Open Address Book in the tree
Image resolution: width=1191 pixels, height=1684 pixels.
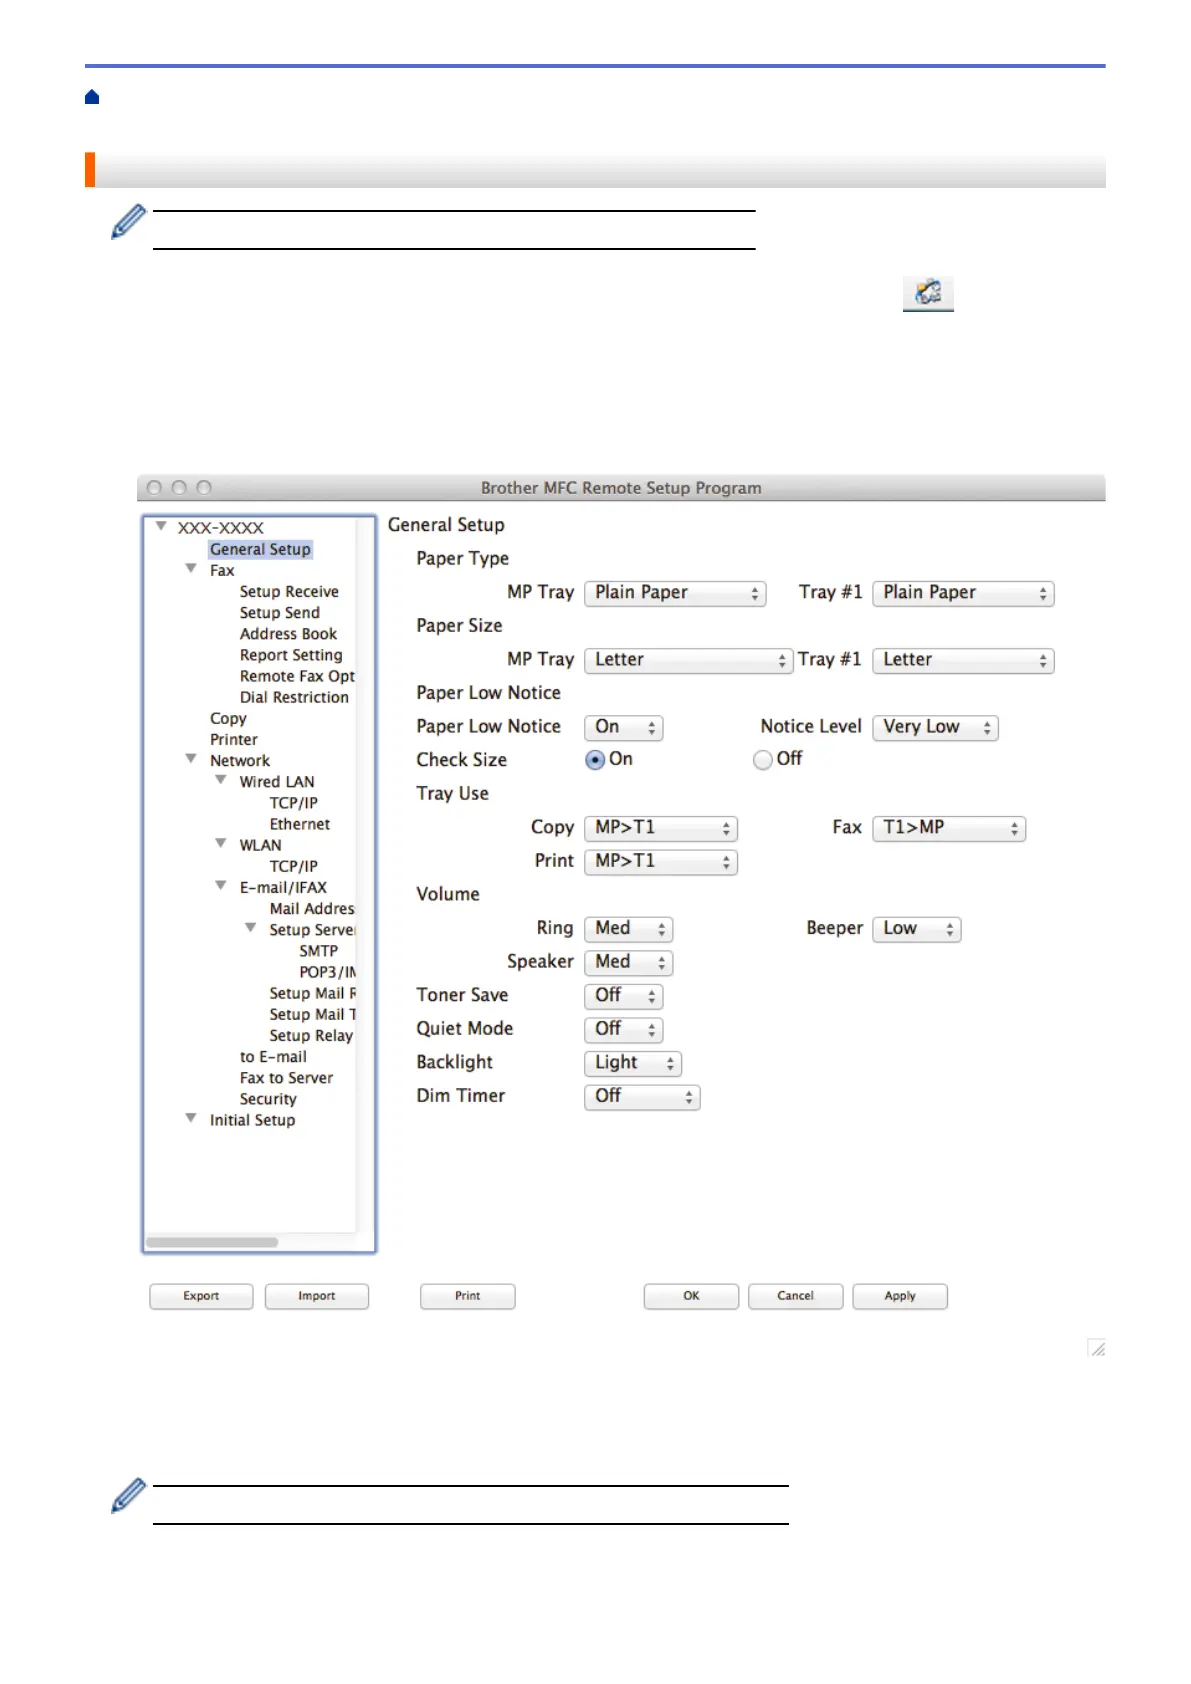[x=288, y=634]
